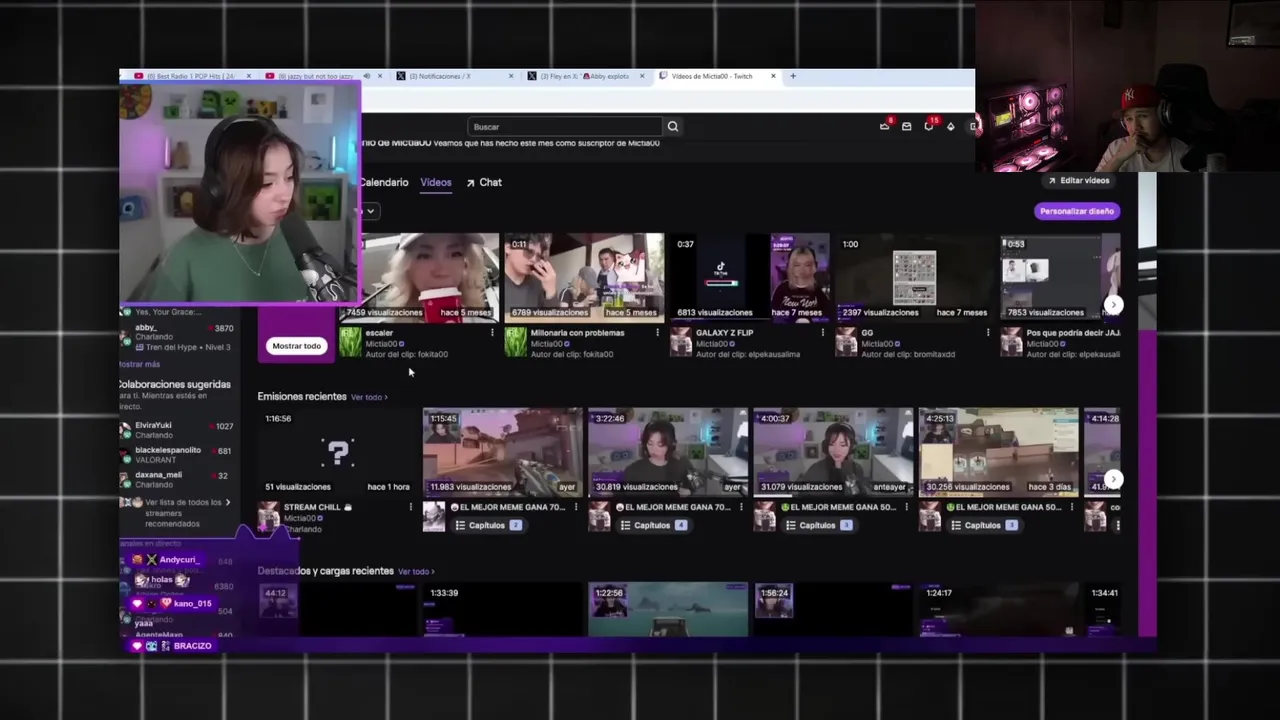Switch to Best Radio 1 POP Hits browser tab
The image size is (1280, 720).
tap(193, 76)
